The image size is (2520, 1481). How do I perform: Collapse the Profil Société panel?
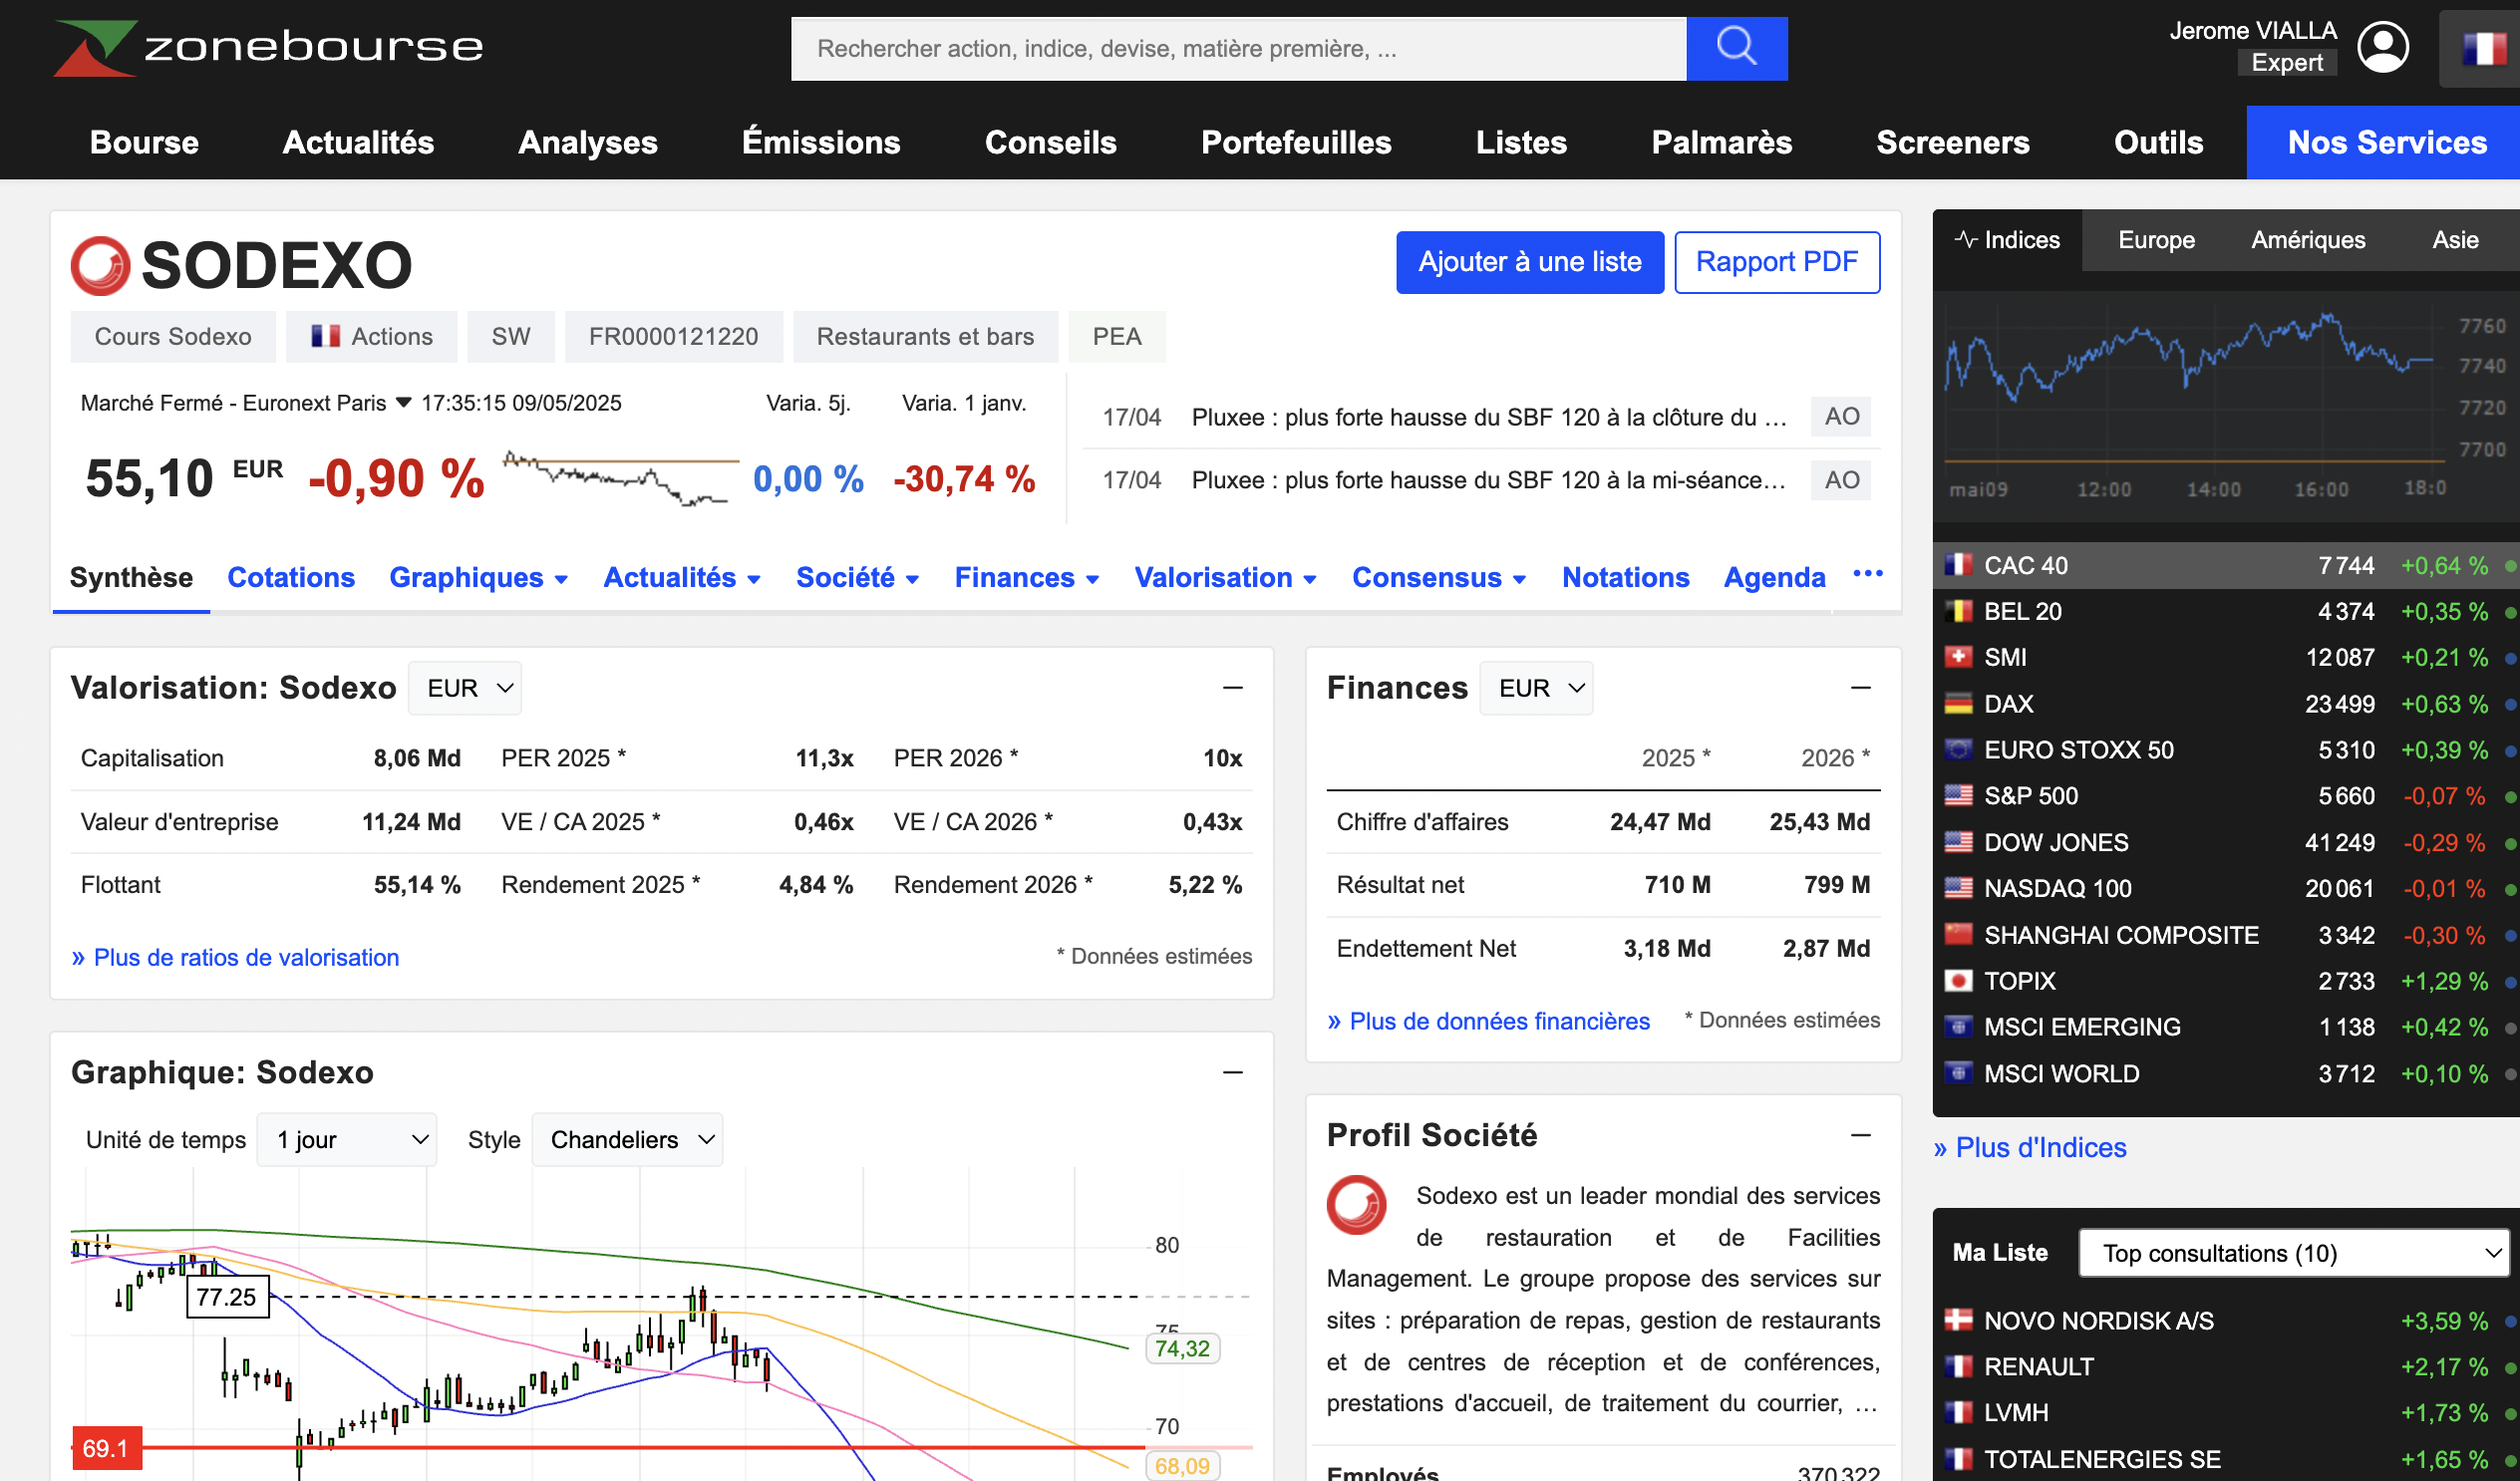click(1860, 1135)
